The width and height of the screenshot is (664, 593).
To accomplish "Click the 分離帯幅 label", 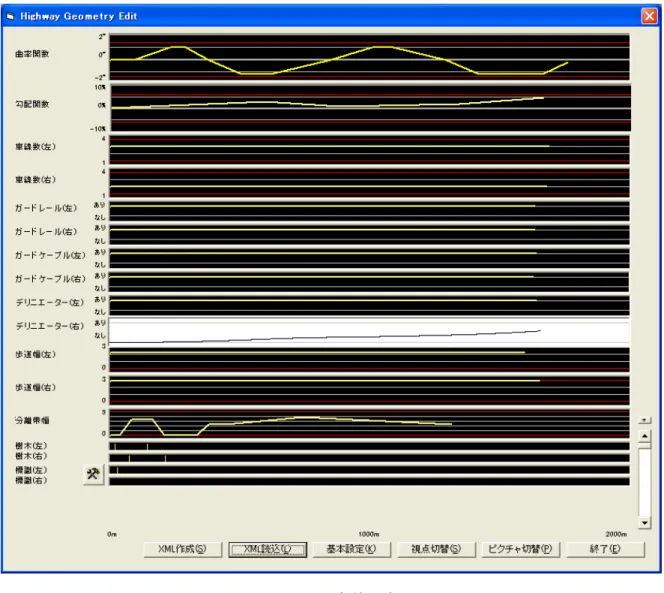I will pyautogui.click(x=32, y=420).
